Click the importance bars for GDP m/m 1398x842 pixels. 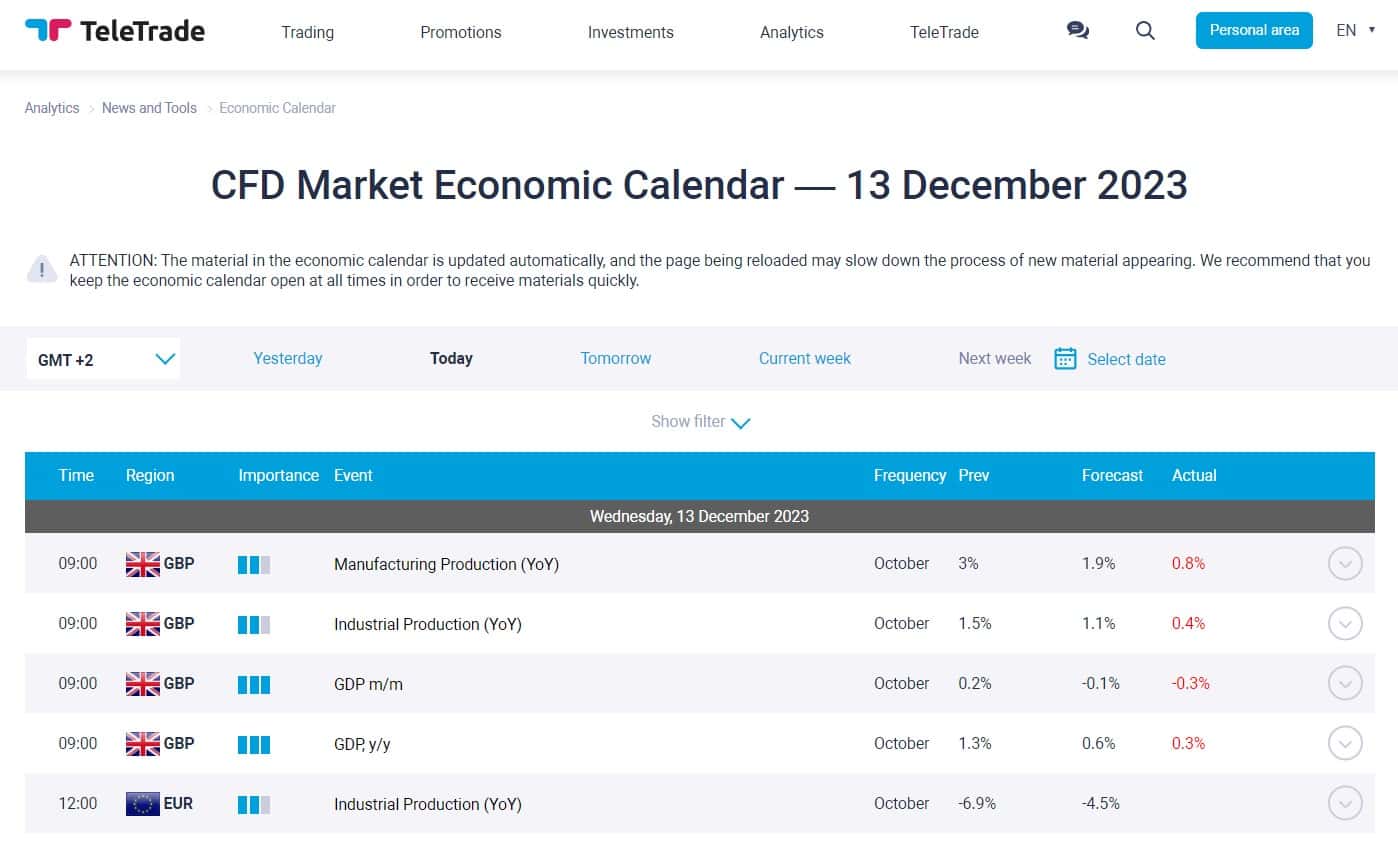click(254, 684)
